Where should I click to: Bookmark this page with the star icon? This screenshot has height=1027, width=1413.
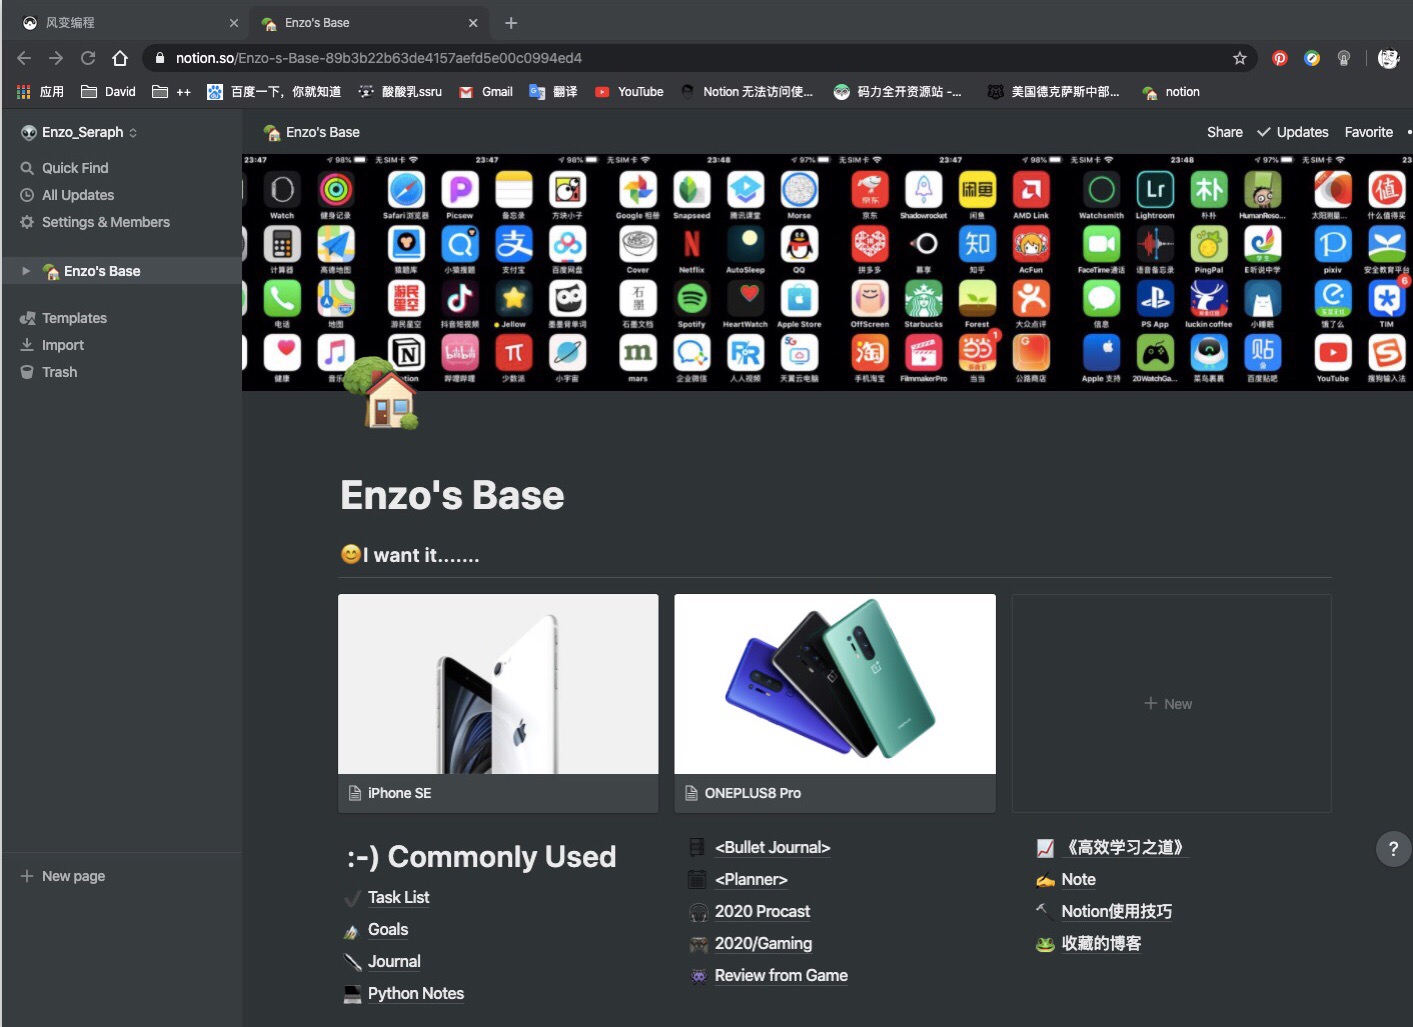1240,58
